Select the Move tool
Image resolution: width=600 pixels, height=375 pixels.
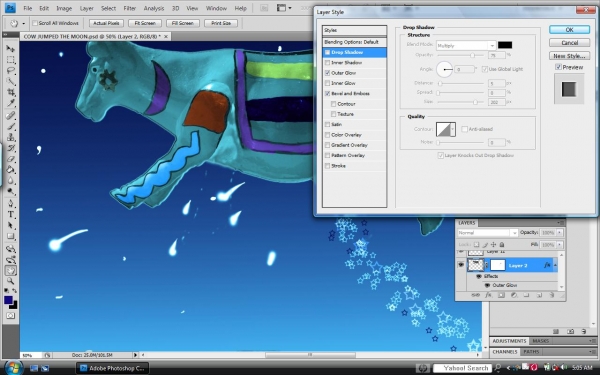[10, 49]
